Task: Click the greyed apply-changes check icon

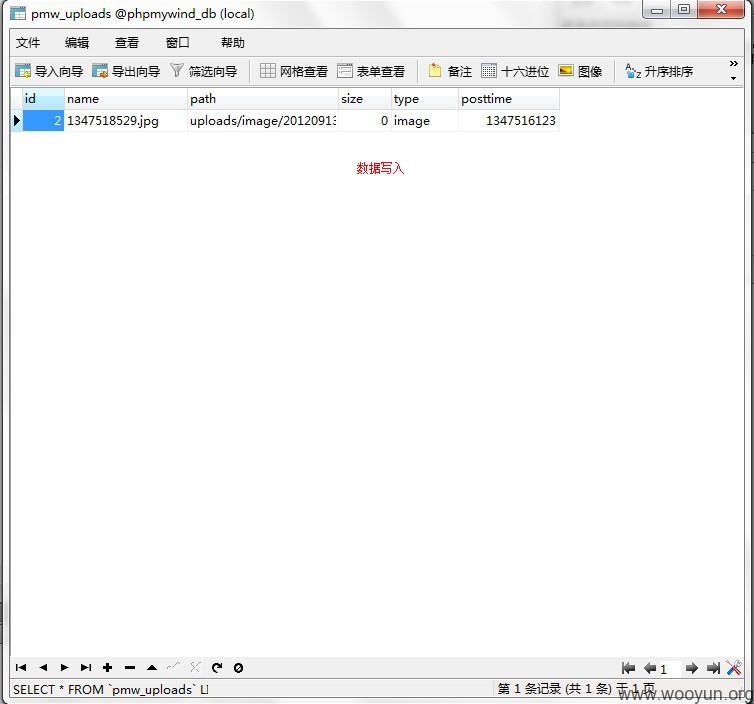Action: pyautogui.click(x=173, y=667)
